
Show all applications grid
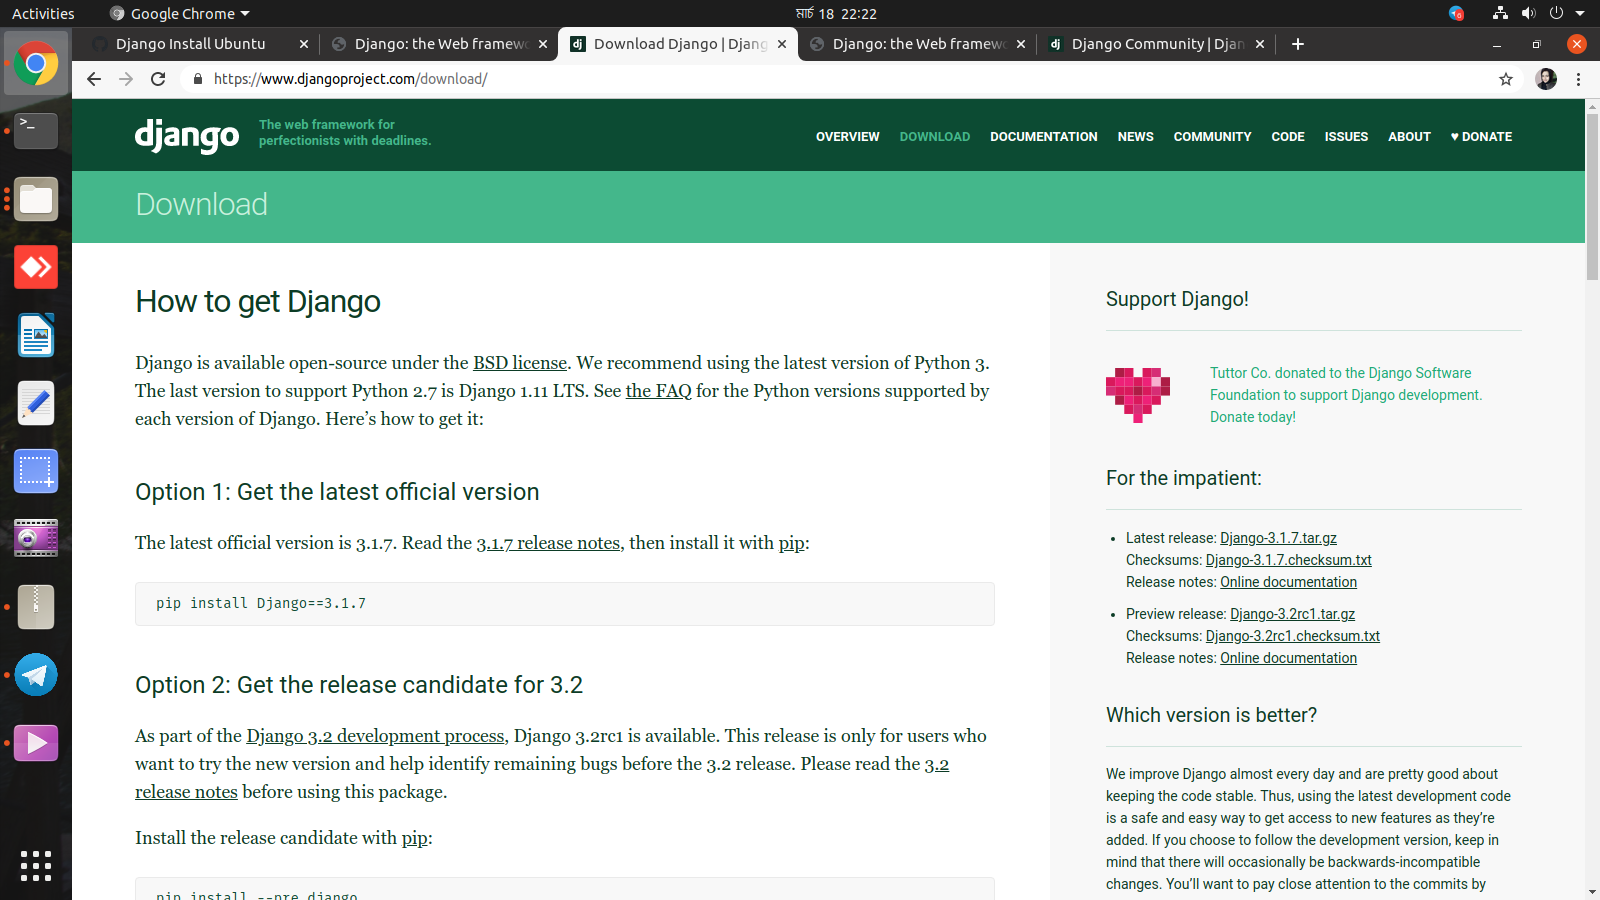click(x=36, y=866)
